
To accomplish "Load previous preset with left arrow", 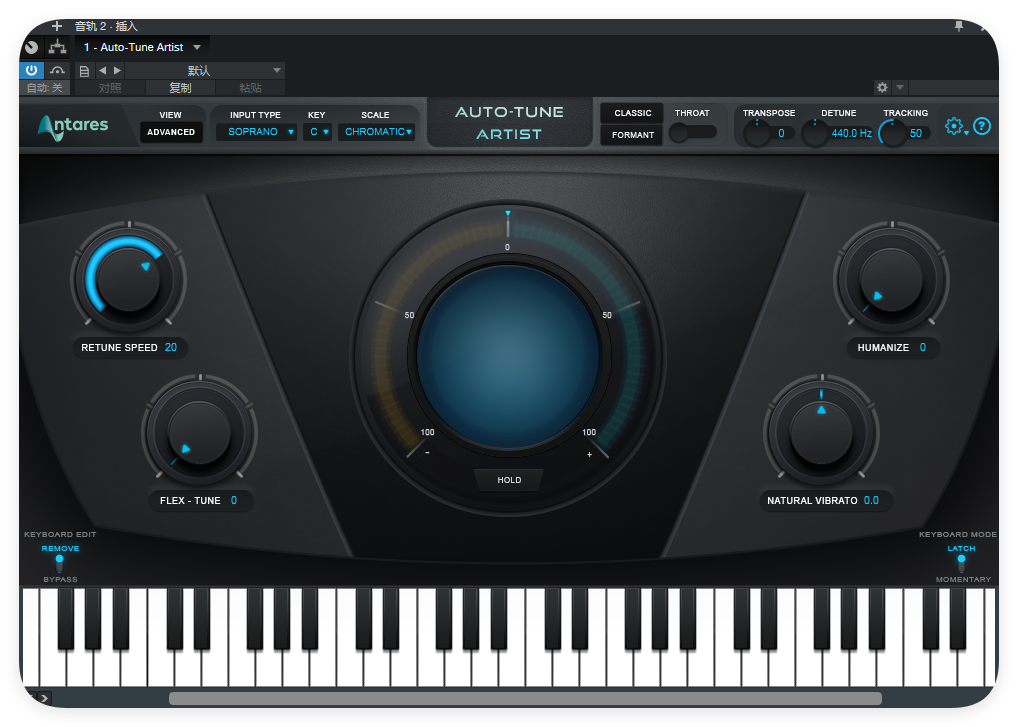I will pos(103,70).
